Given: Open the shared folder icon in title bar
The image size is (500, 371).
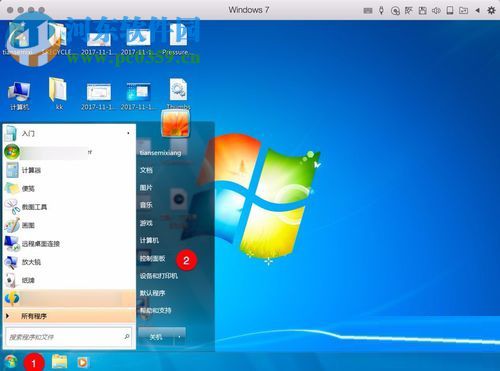Looking at the screenshot, I should click(x=463, y=11).
